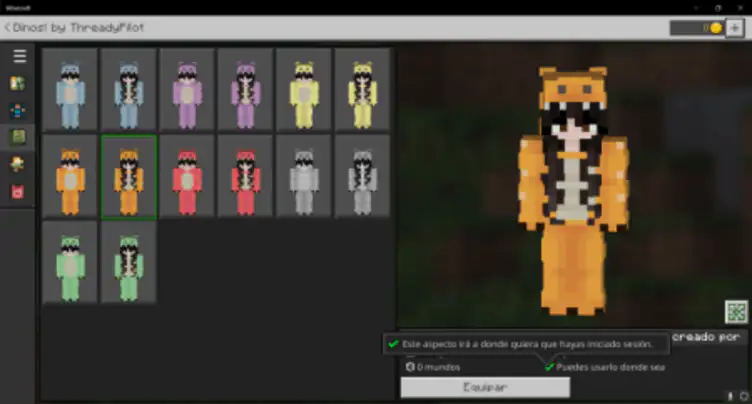
Task: Click the tooltip about aspecto sesión
Action: (x=526, y=344)
